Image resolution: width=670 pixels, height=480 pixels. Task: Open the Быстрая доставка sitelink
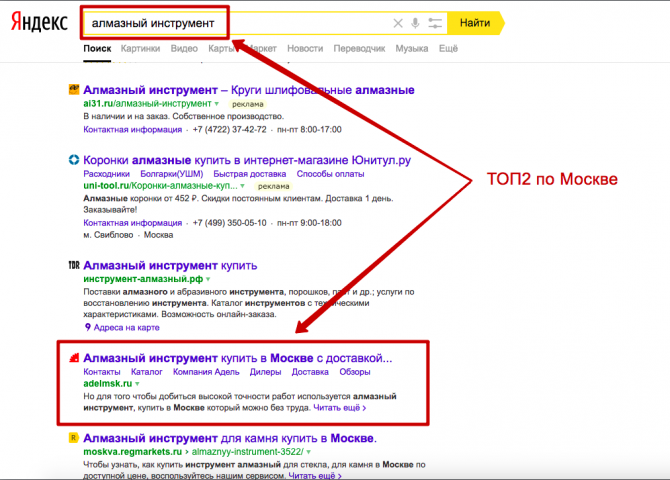point(250,174)
